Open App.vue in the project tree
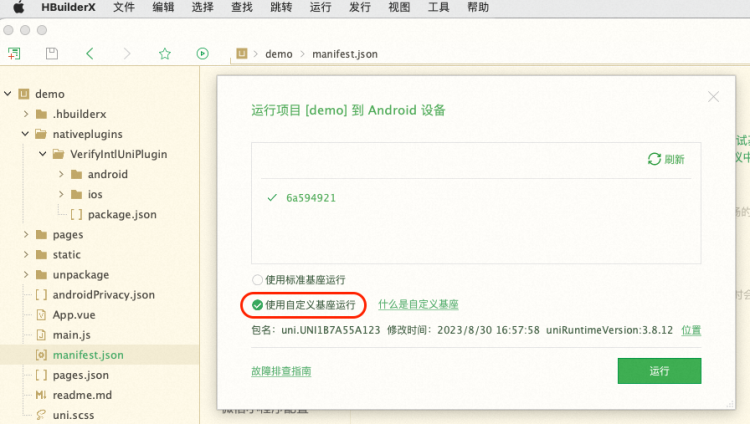The image size is (750, 424). click(x=74, y=315)
